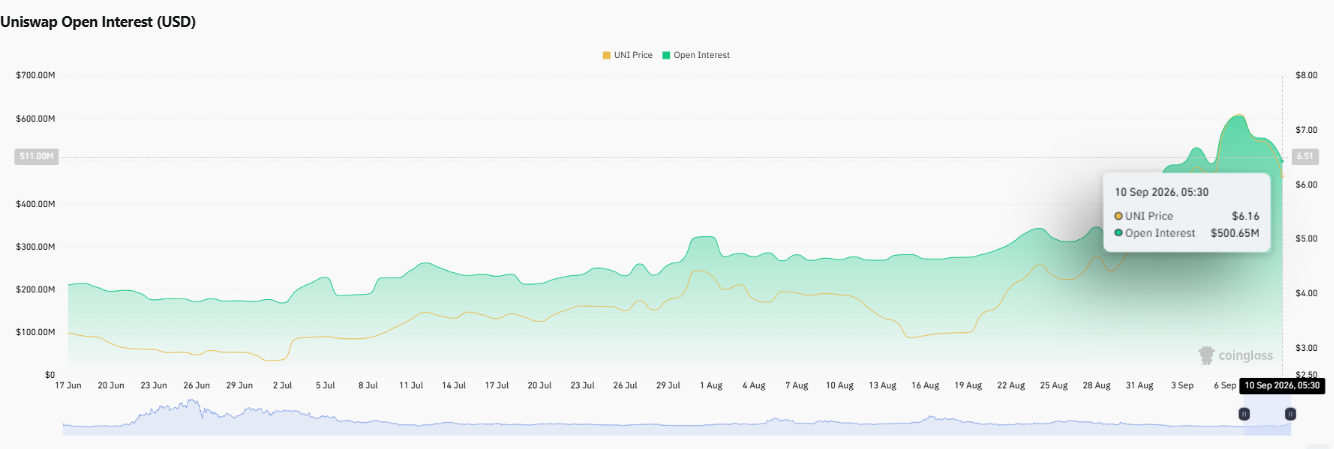Click the 26 Jul date label

coord(626,385)
